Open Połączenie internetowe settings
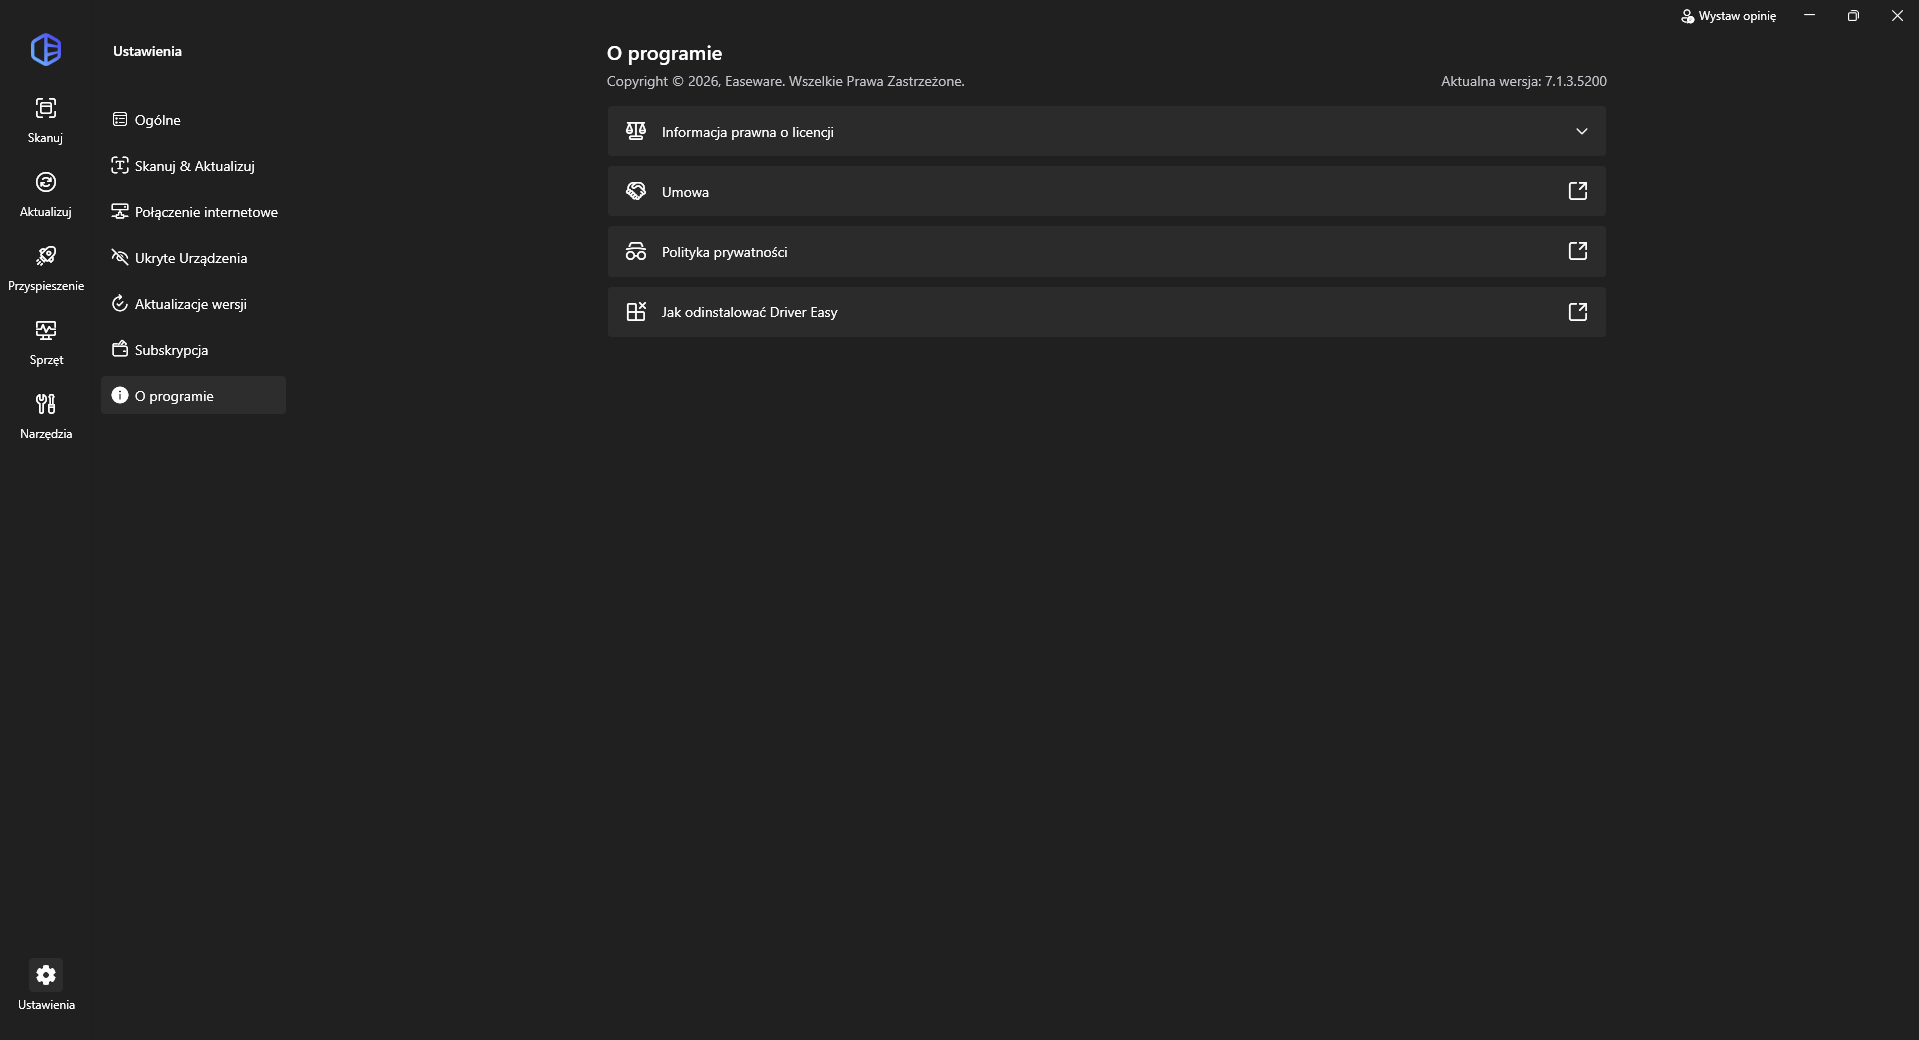Image resolution: width=1919 pixels, height=1040 pixels. click(193, 212)
